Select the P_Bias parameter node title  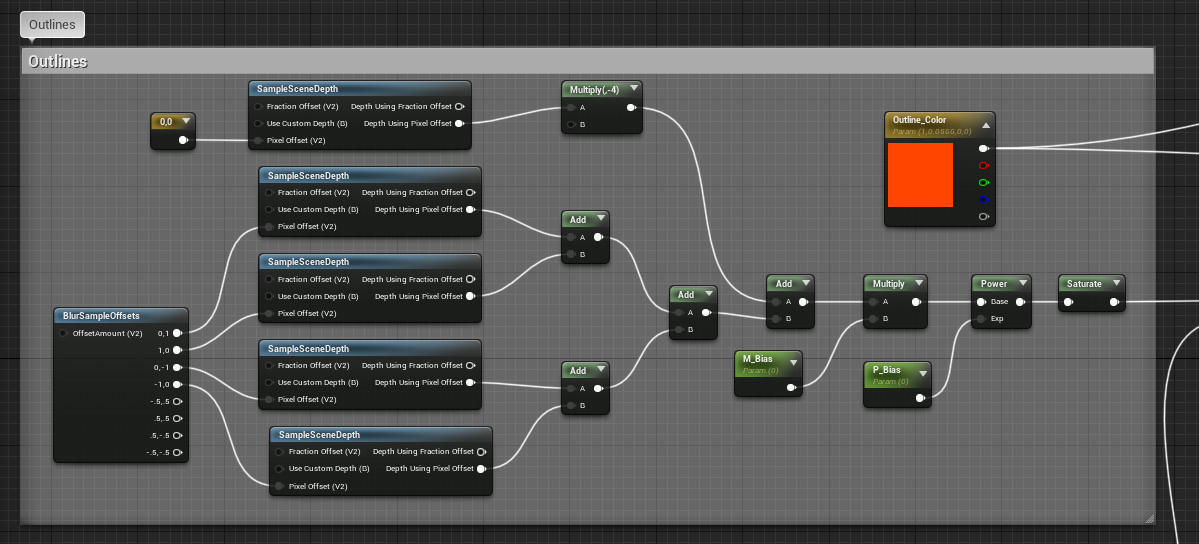coord(887,370)
